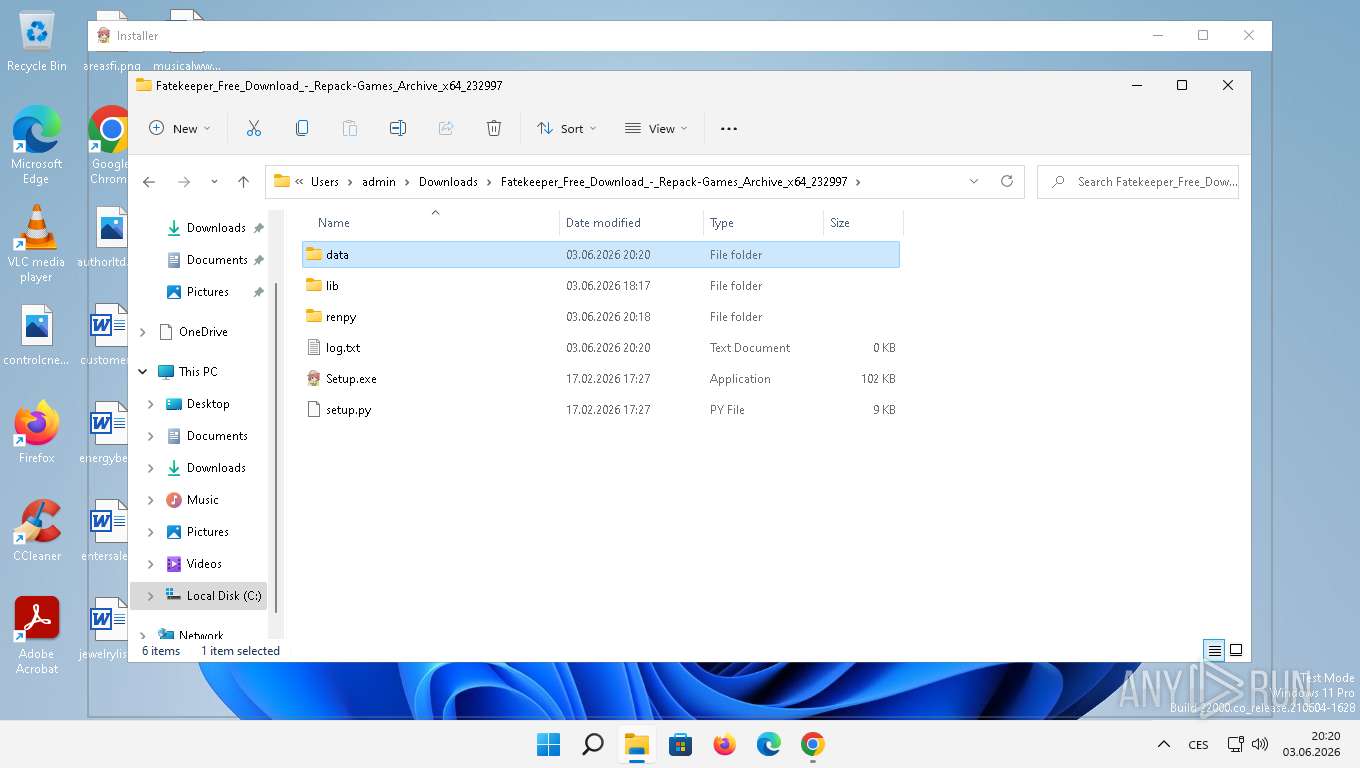This screenshot has width=1360, height=768.
Task: Click the Copy icon in toolbar
Action: tap(301, 128)
